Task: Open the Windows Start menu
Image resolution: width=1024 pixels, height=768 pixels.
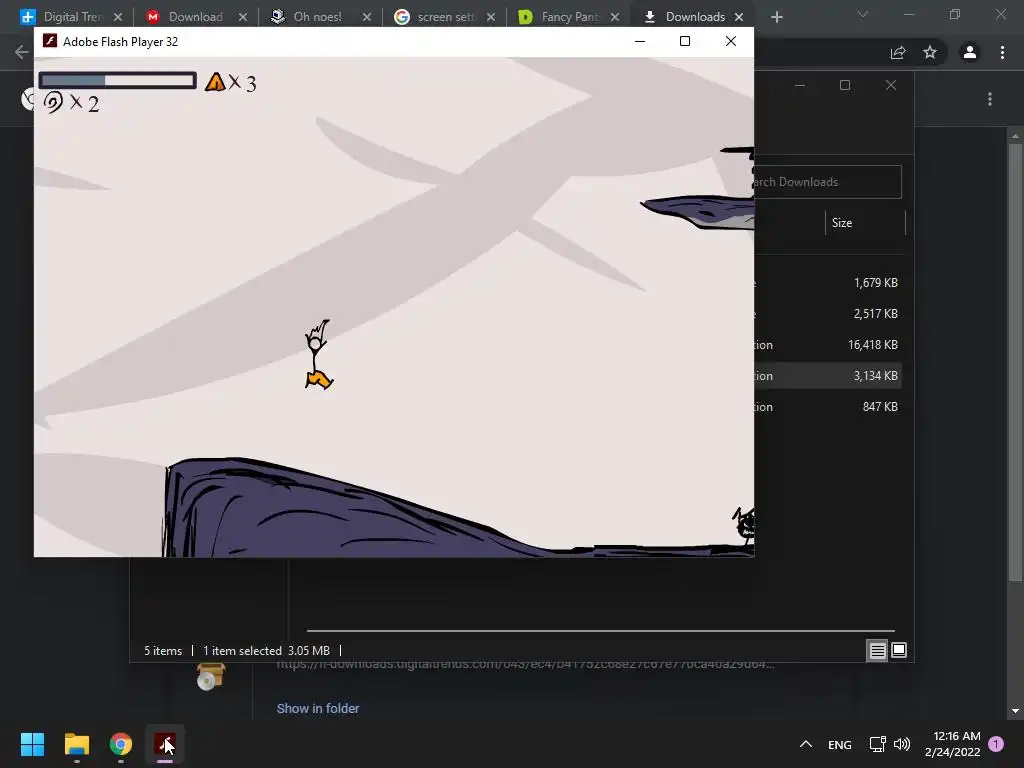Action: click(32, 744)
